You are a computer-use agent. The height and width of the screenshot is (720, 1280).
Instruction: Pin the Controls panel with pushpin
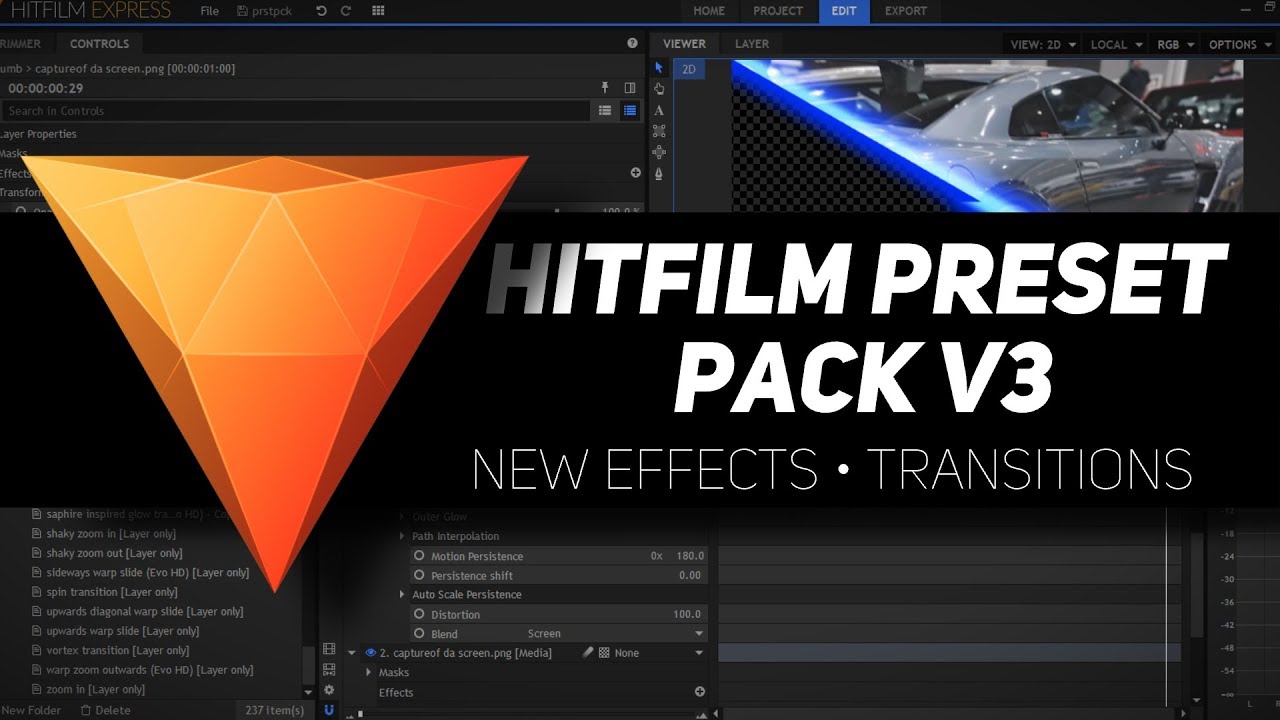coord(604,88)
